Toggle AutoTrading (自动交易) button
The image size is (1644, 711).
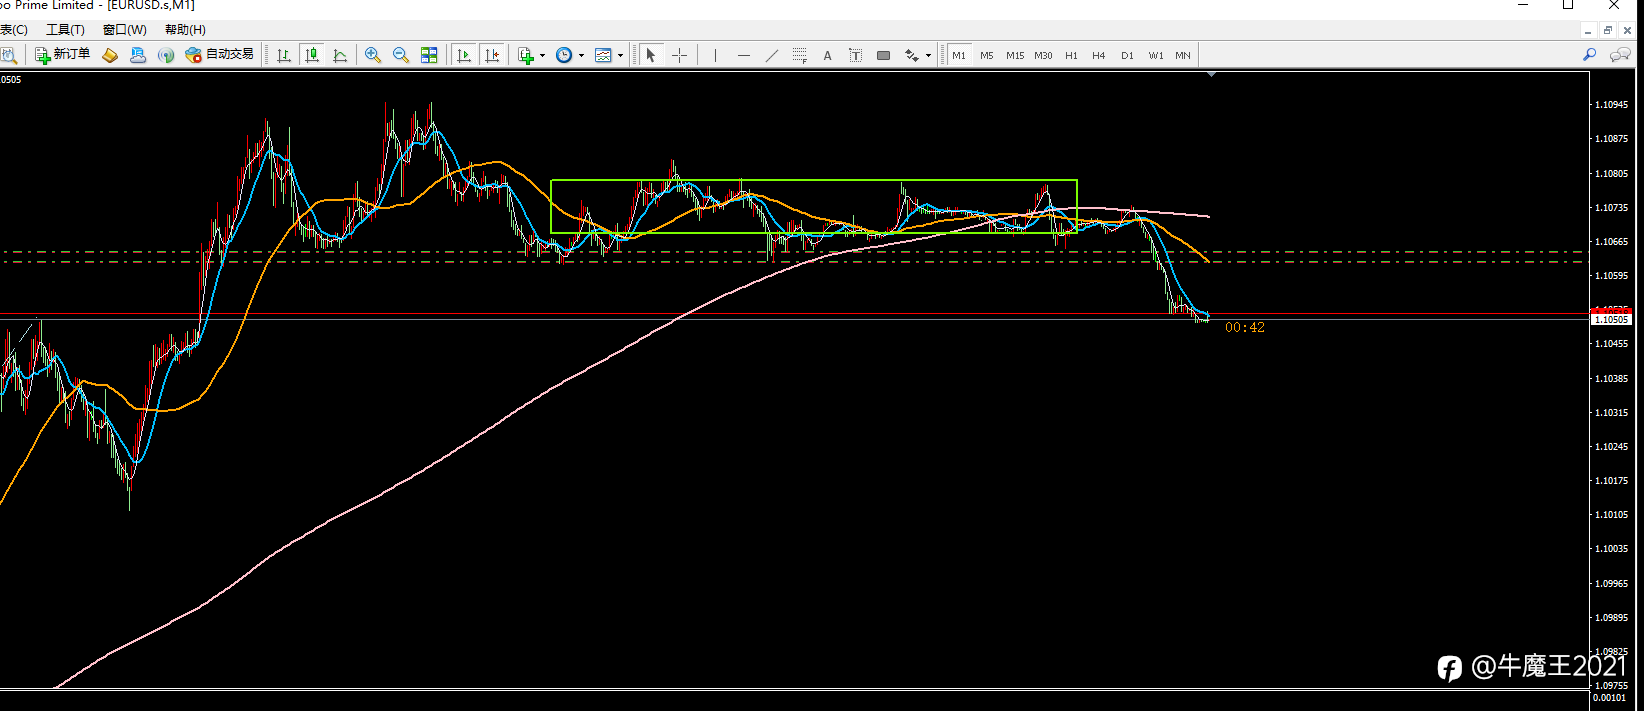tap(220, 55)
